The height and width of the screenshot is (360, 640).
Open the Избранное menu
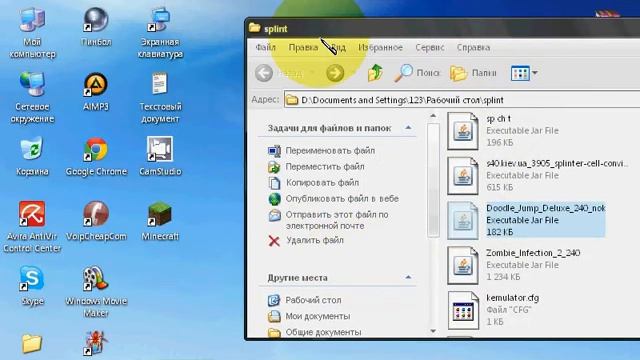380,47
